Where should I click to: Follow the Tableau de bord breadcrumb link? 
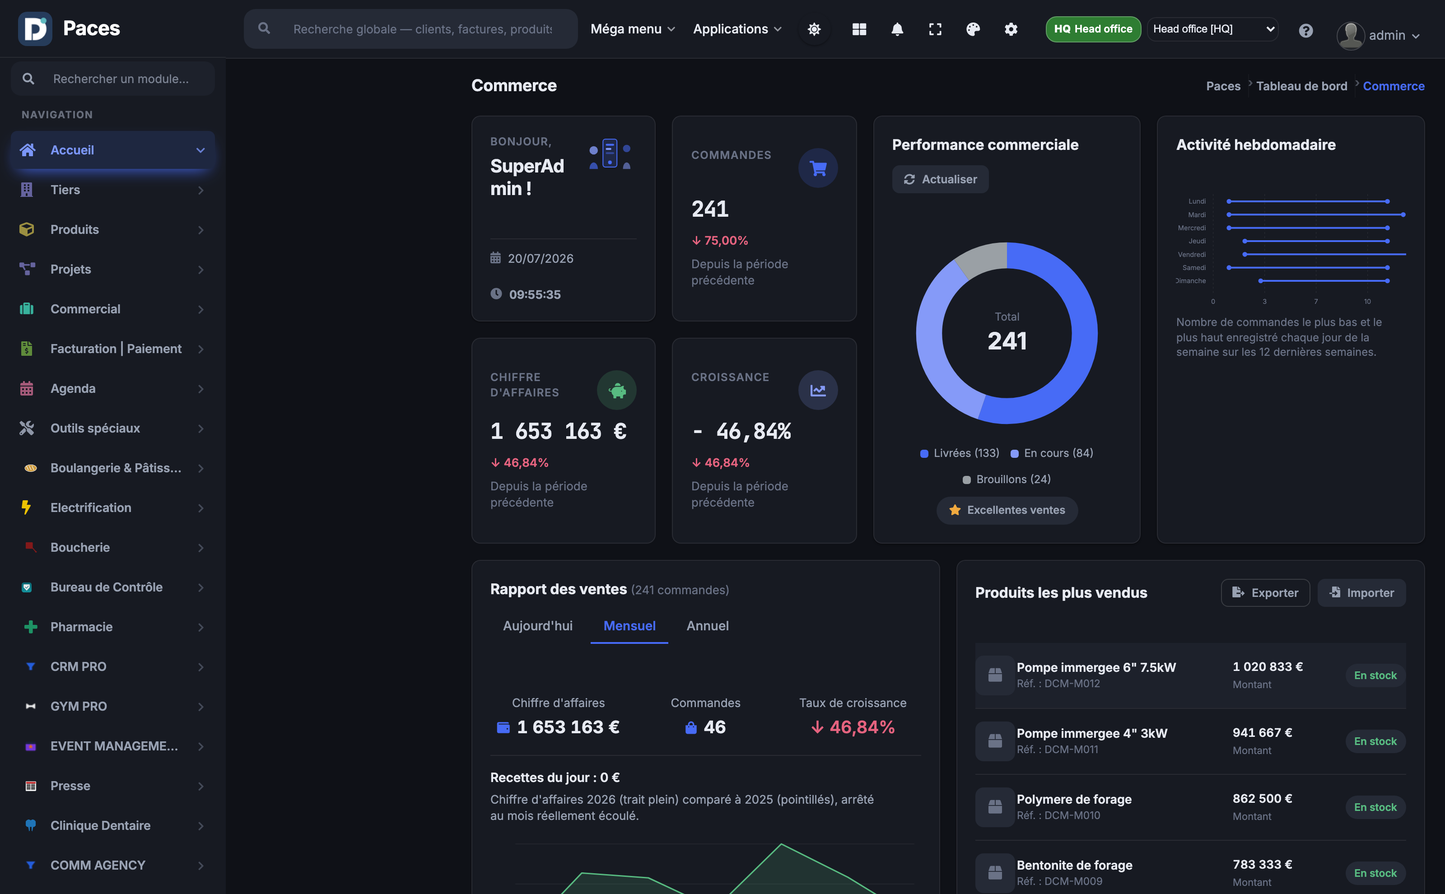pyautogui.click(x=1302, y=86)
